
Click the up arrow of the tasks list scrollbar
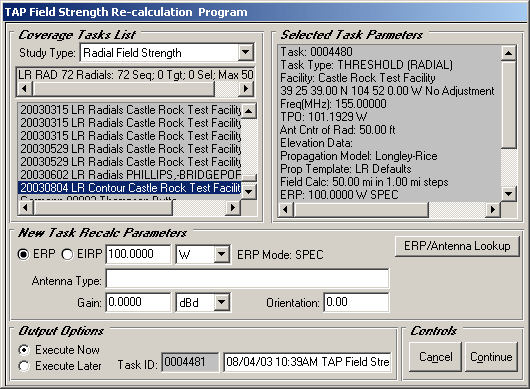pos(249,111)
